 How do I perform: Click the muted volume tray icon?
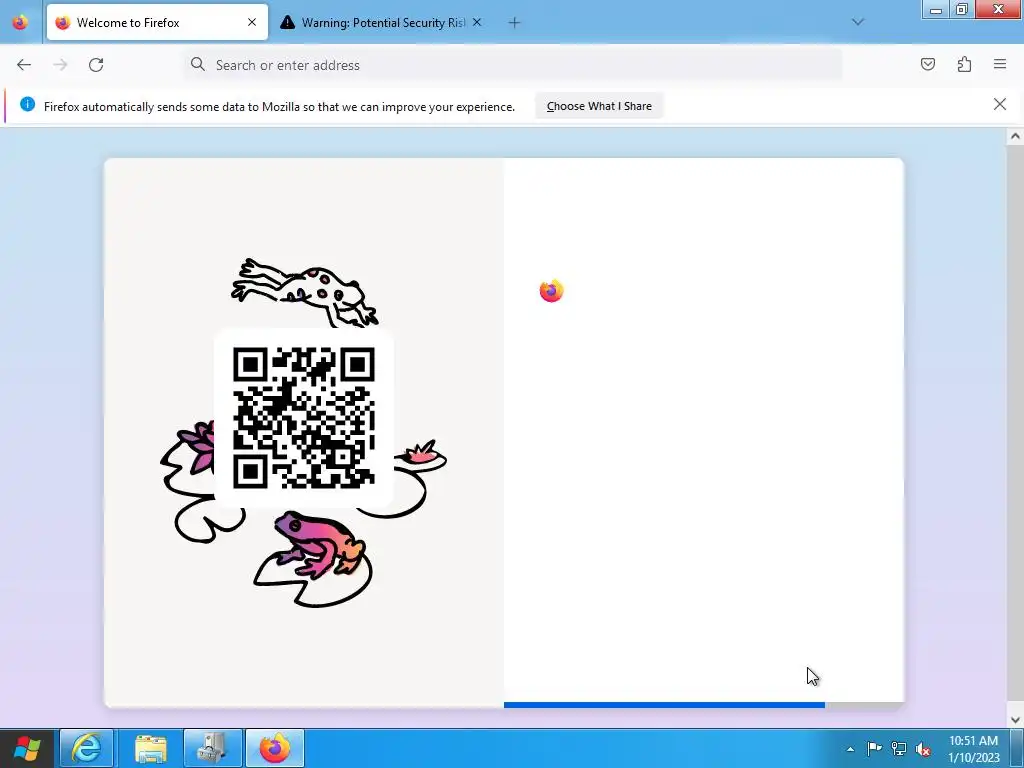[x=923, y=748]
